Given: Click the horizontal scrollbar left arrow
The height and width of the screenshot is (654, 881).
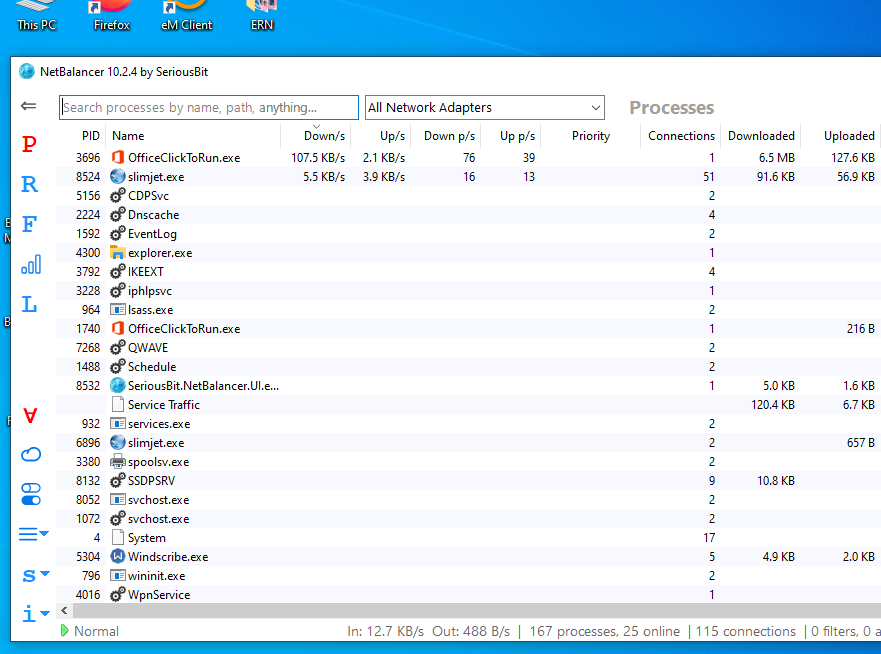Looking at the screenshot, I should 64,611.
